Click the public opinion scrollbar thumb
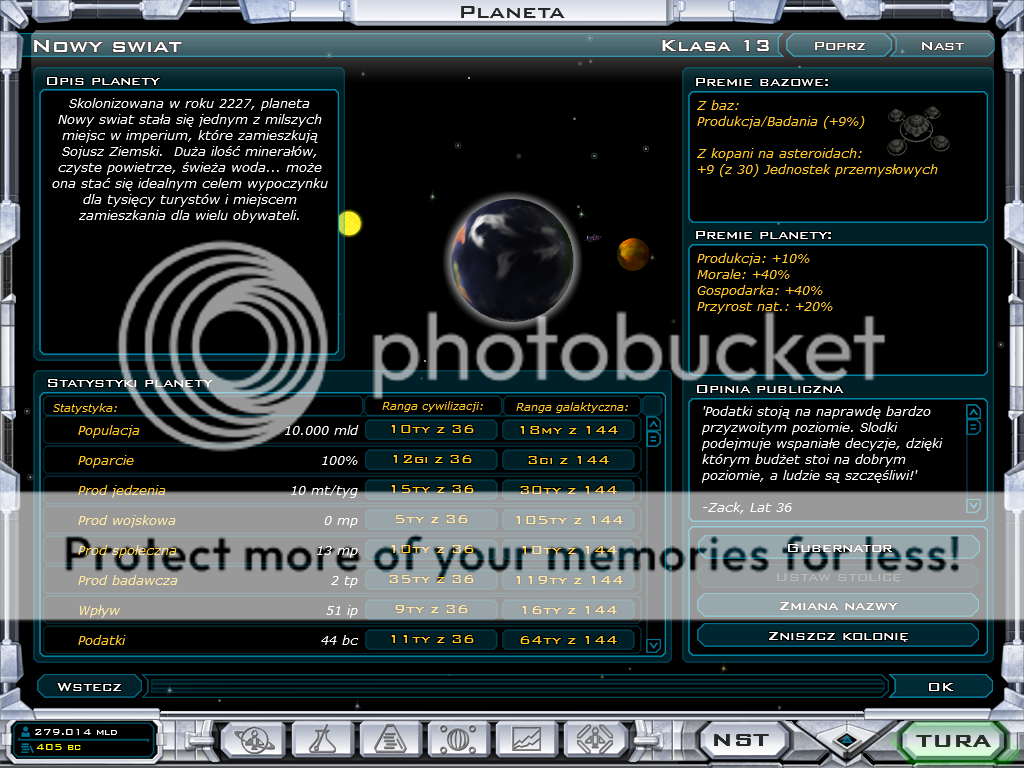 (x=973, y=428)
